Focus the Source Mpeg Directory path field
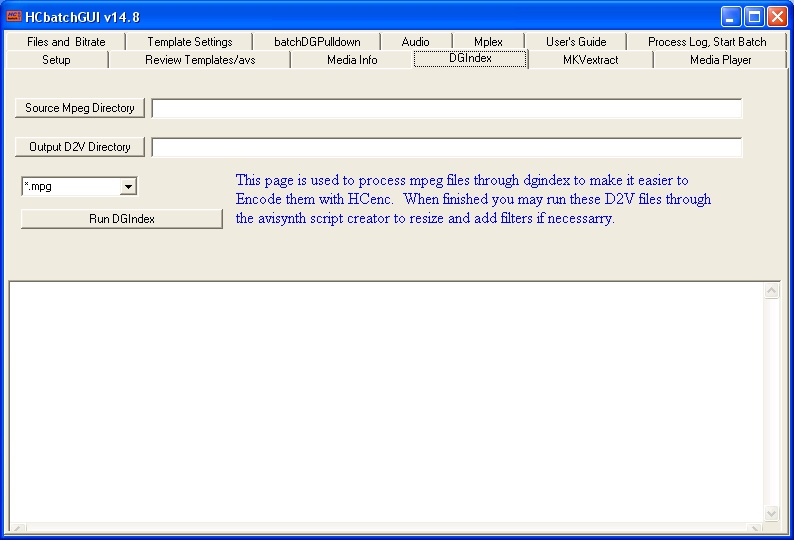Image resolution: width=794 pixels, height=540 pixels. click(x=447, y=108)
